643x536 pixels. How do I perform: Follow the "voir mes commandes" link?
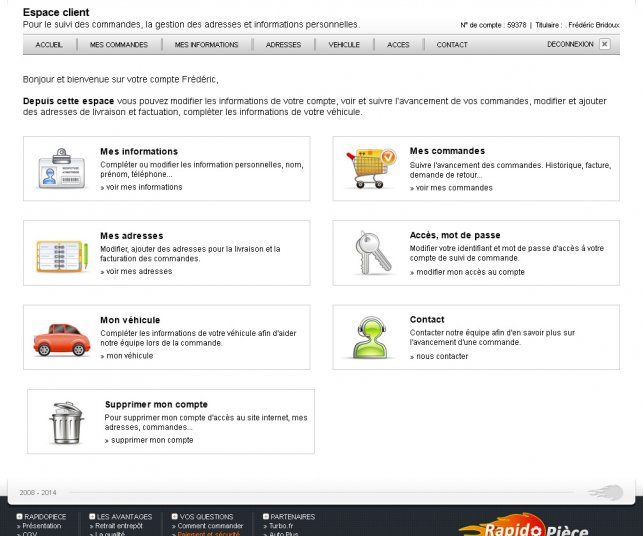(454, 188)
